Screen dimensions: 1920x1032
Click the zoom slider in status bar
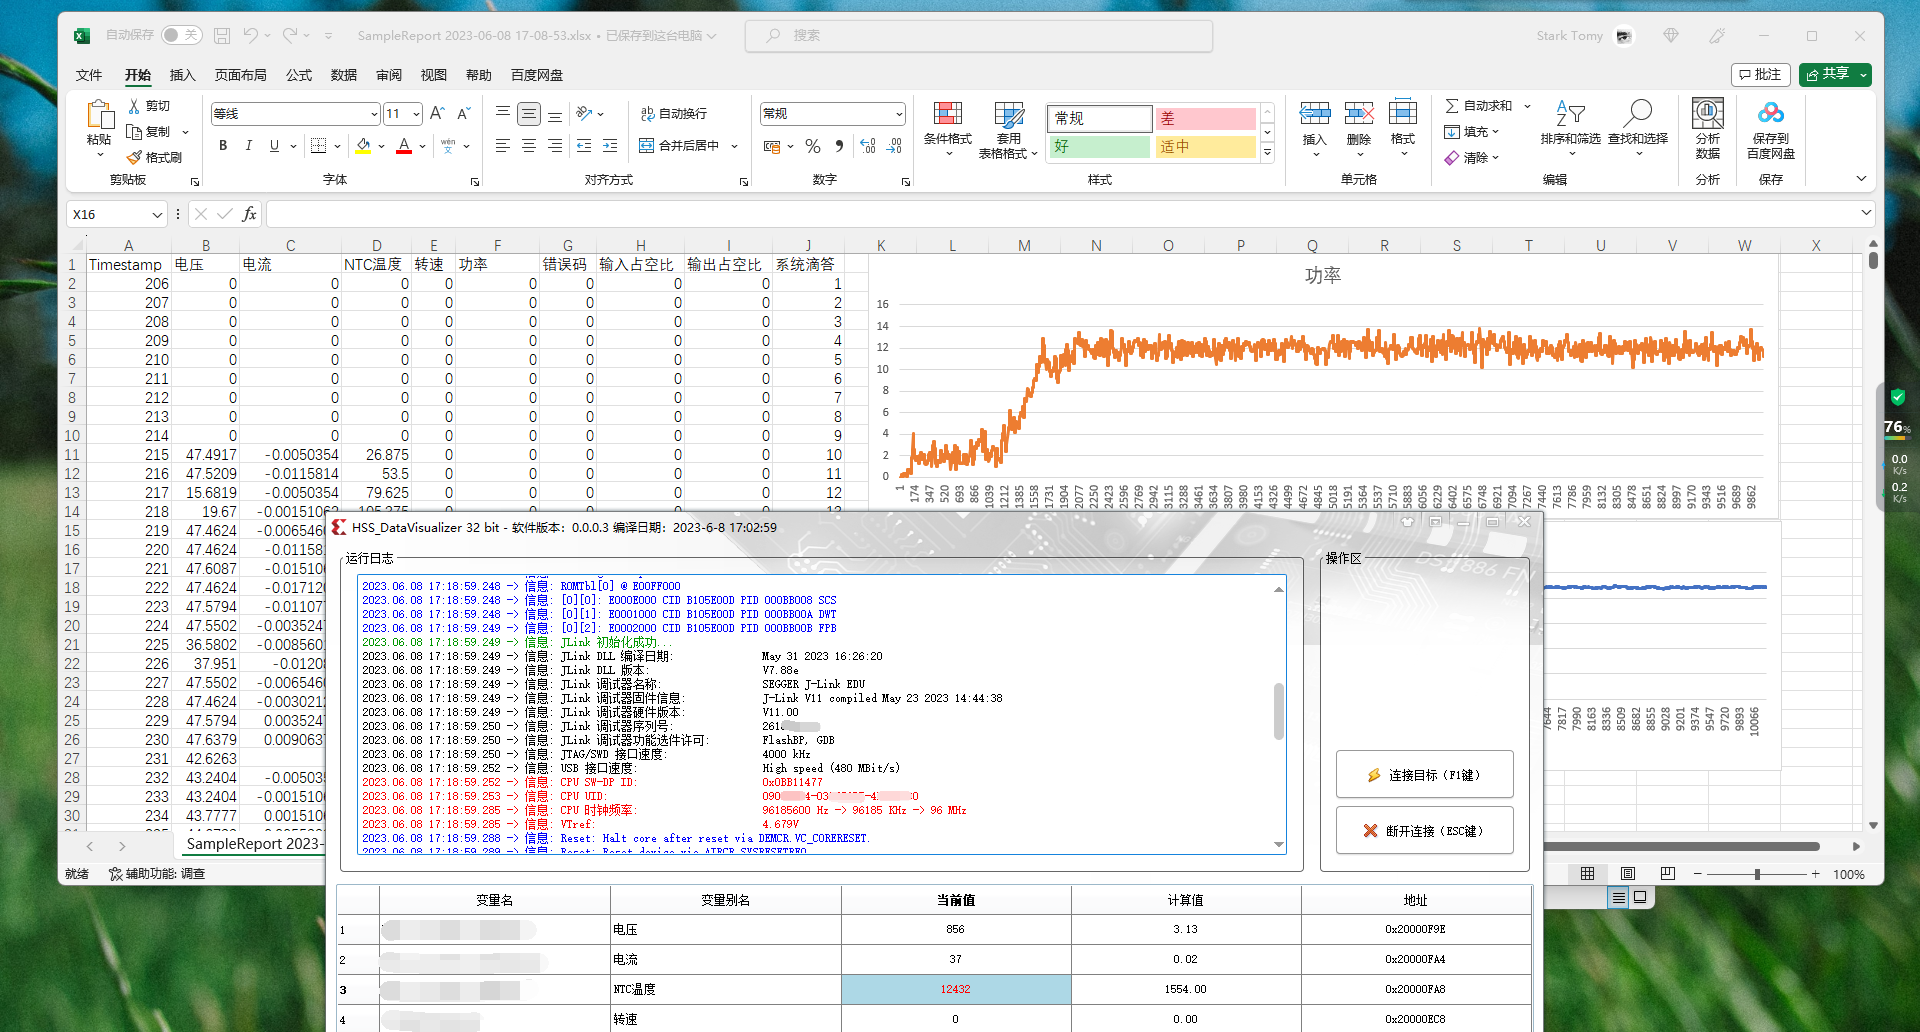[1756, 874]
